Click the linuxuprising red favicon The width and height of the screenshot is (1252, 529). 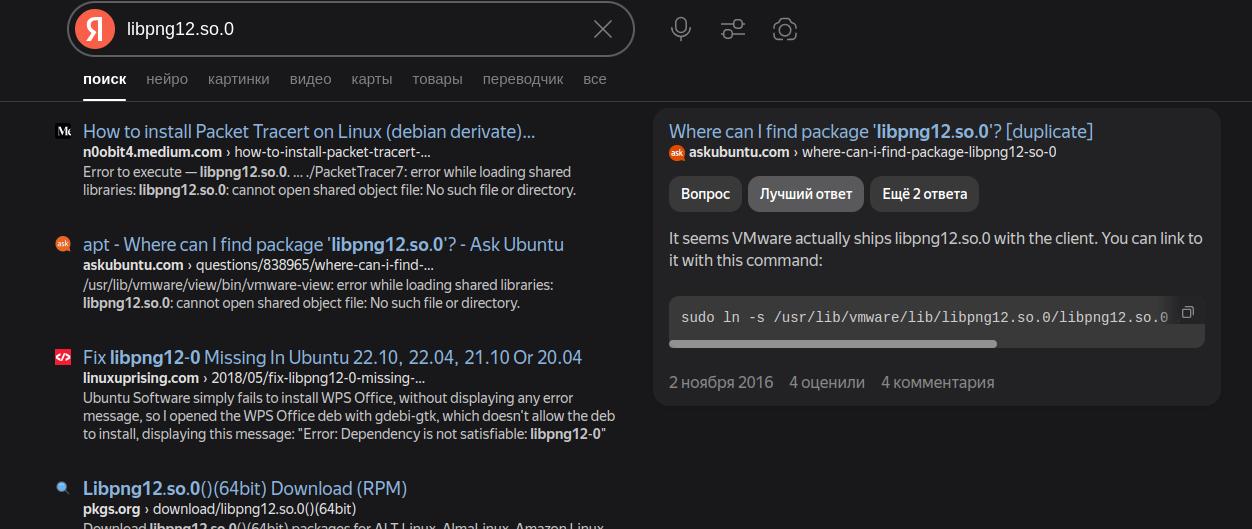point(63,357)
